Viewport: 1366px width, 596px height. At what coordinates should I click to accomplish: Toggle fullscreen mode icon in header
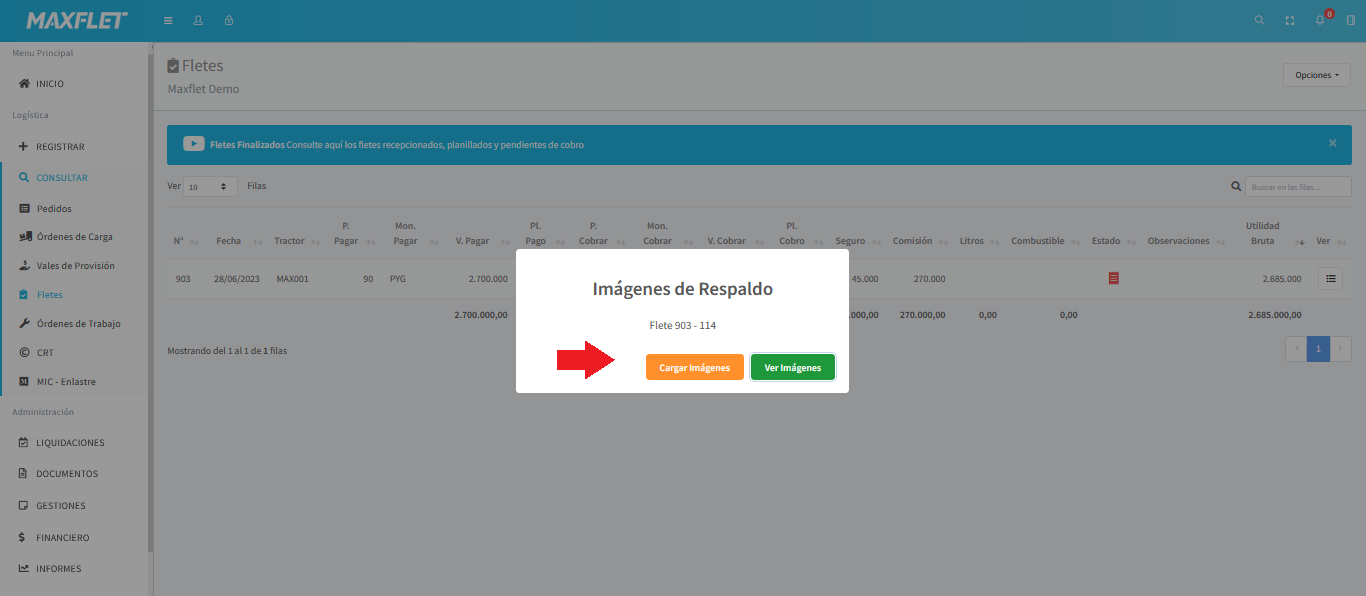click(1290, 21)
